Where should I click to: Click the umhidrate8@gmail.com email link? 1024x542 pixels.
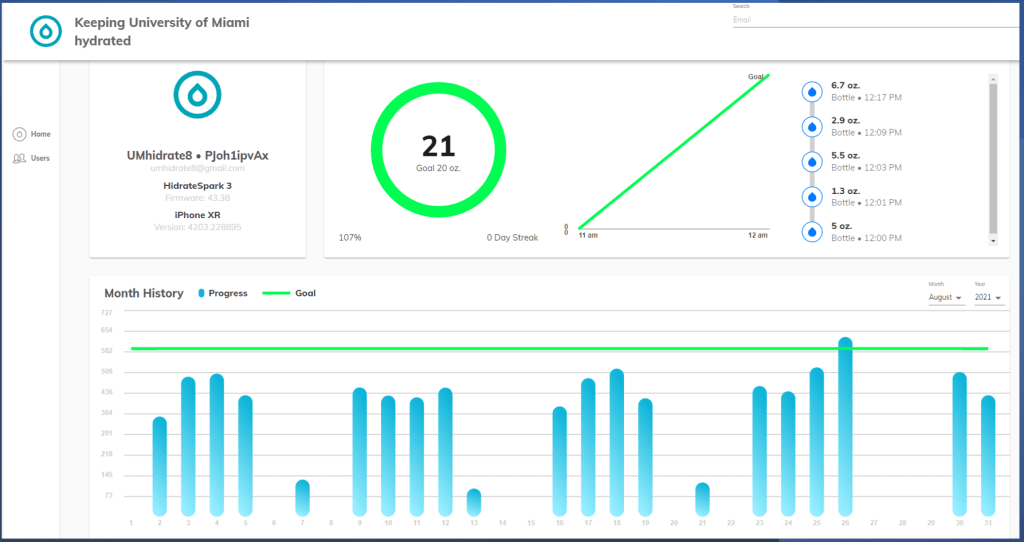pyautogui.click(x=197, y=168)
